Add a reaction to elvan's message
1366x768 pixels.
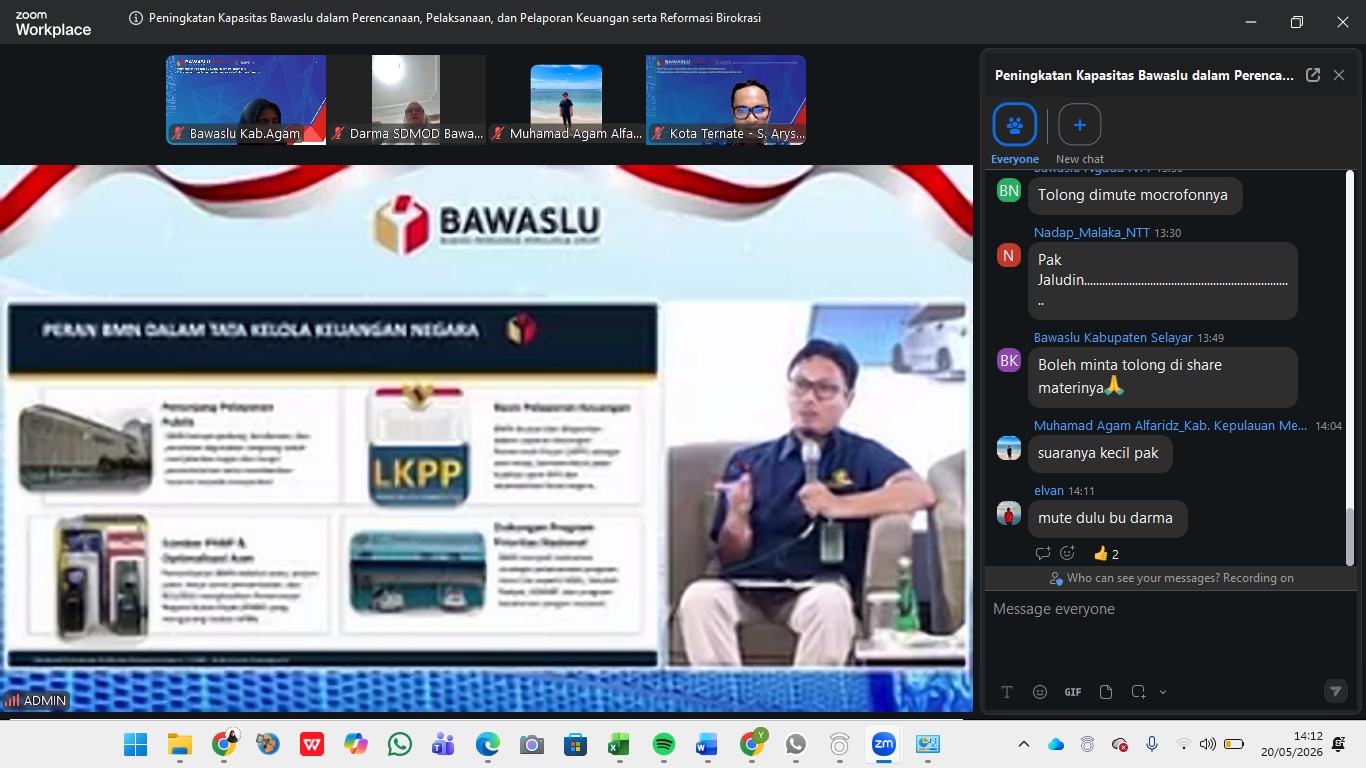coord(1068,553)
